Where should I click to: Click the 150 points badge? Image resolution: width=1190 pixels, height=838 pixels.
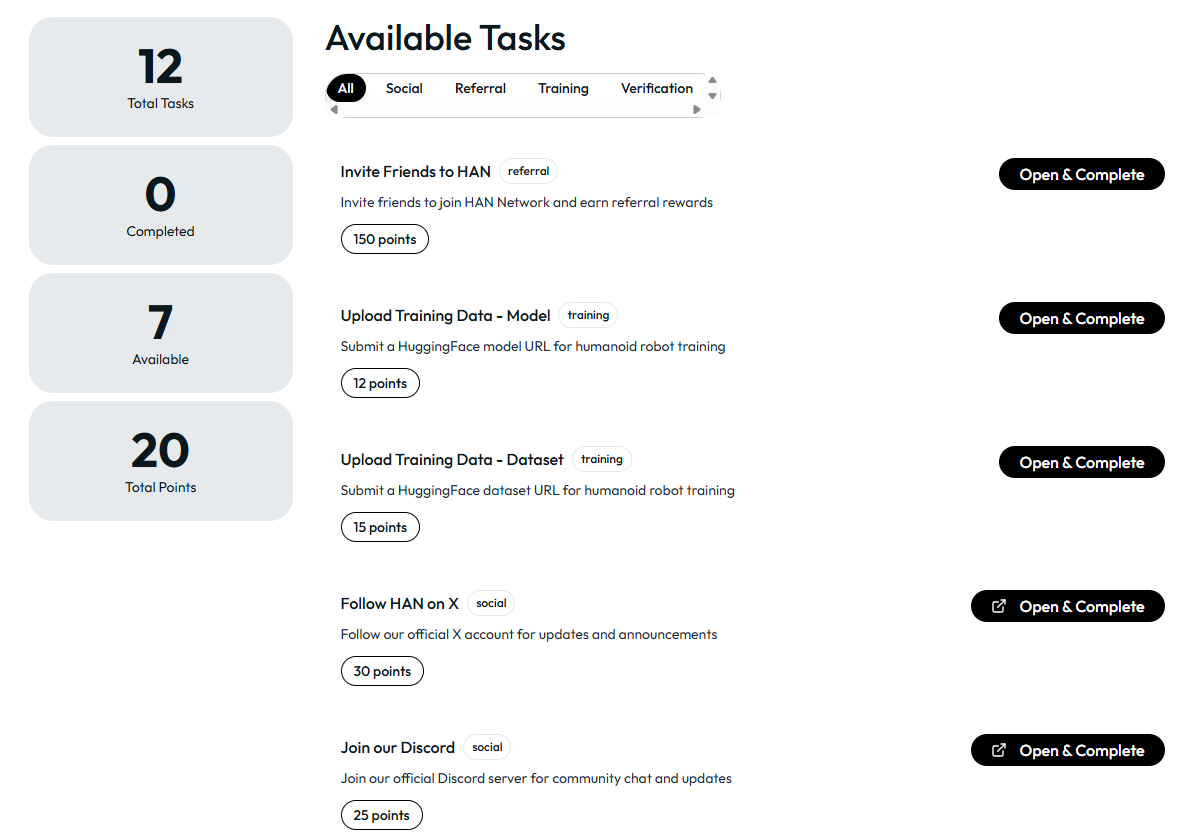385,239
